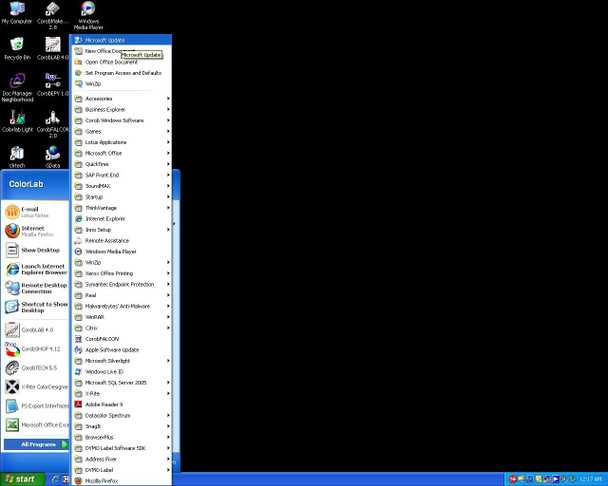Select CorobFALCON in programs list

[121, 339]
